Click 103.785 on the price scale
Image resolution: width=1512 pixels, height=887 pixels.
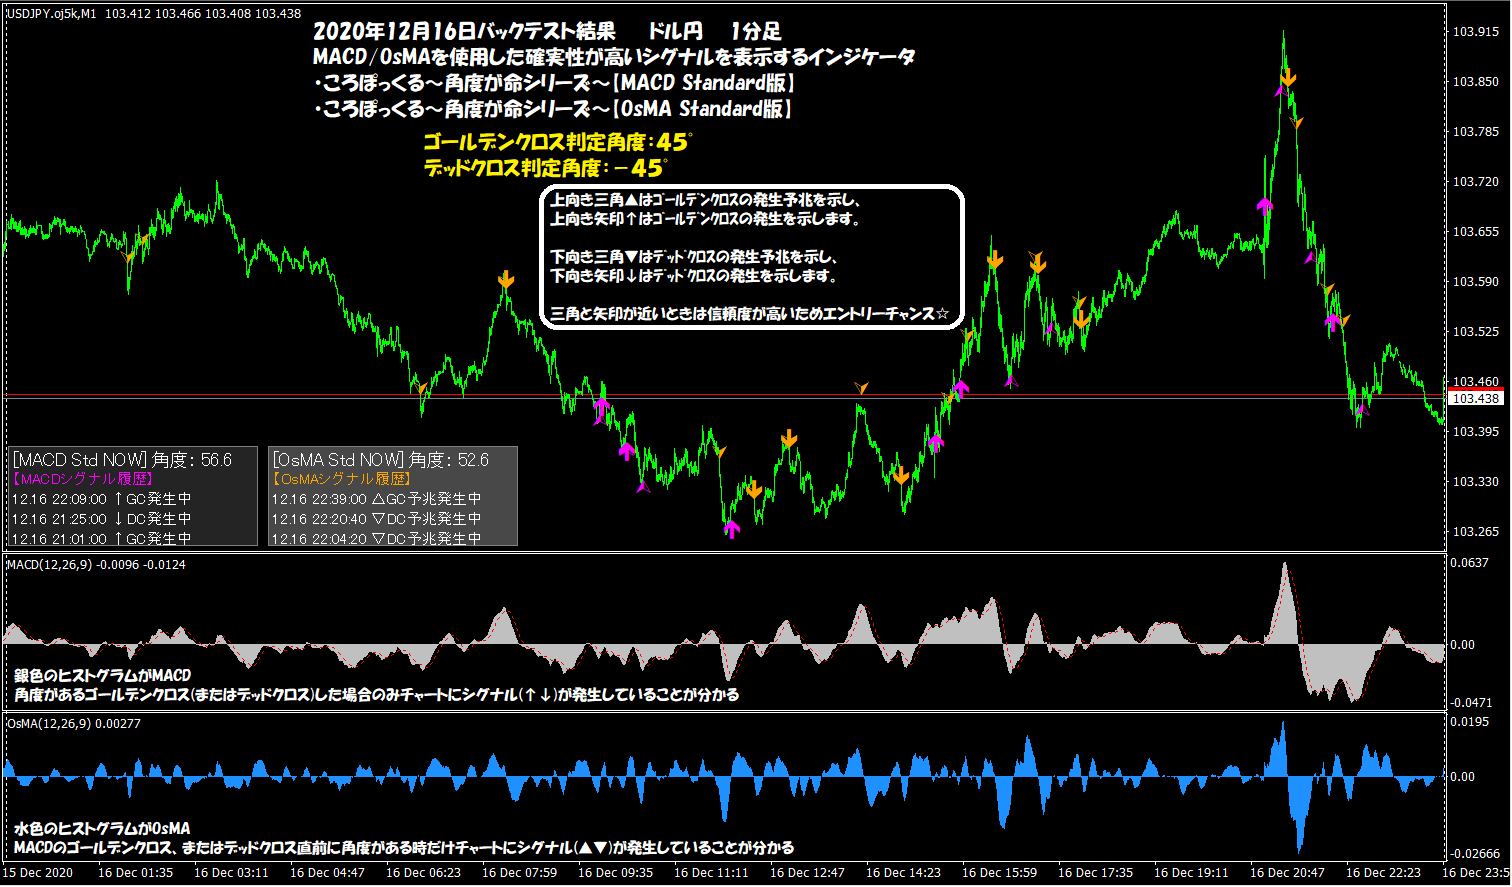tap(1476, 132)
